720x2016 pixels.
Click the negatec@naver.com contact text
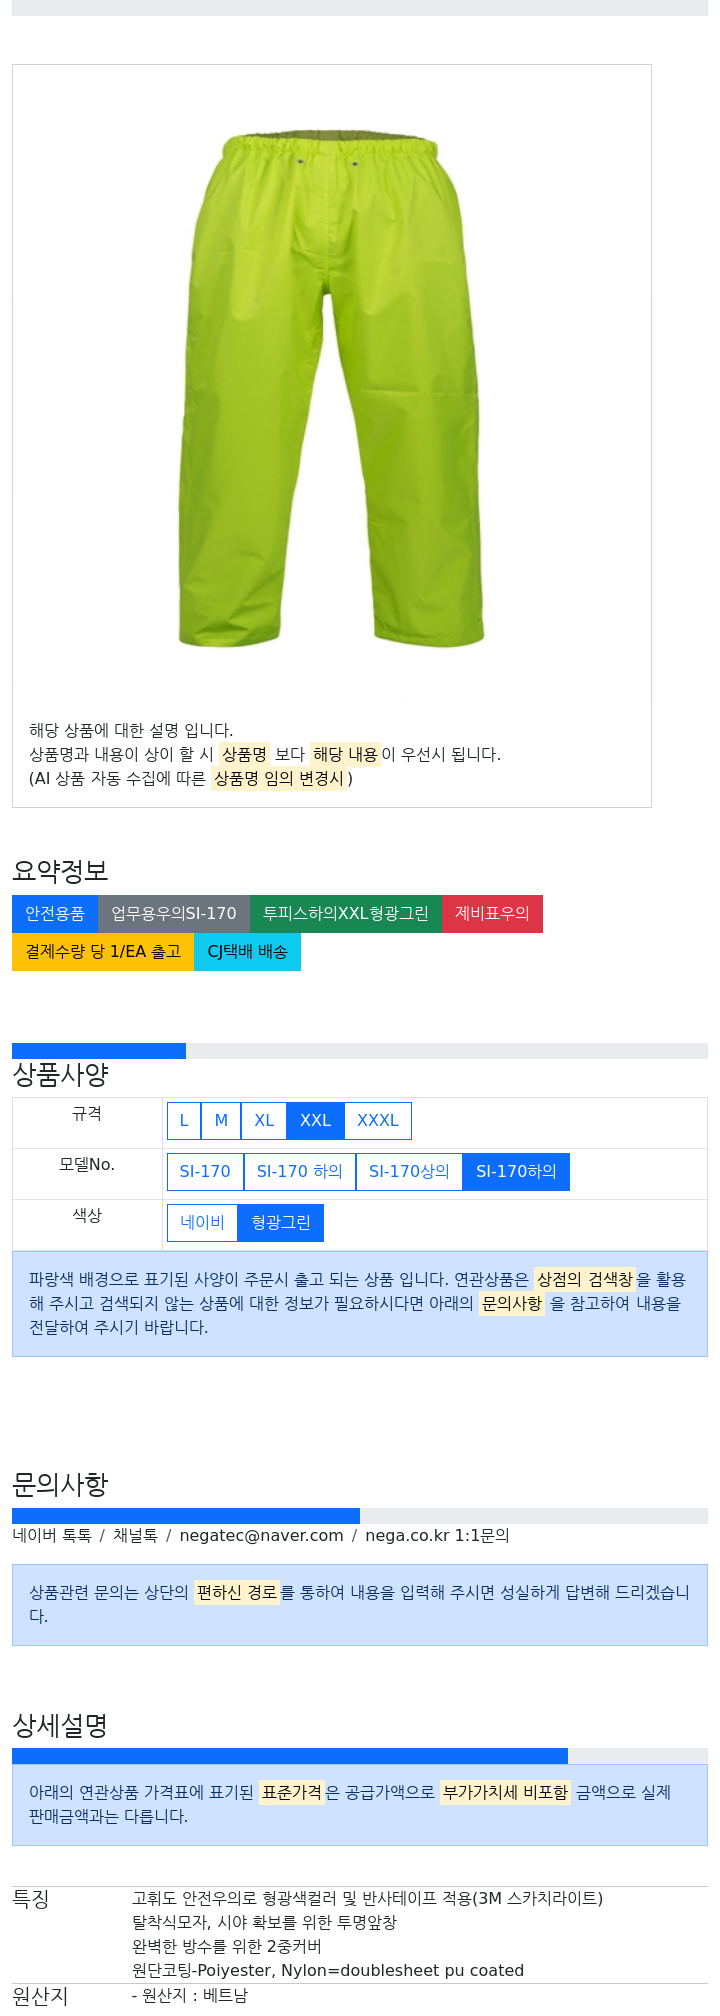click(261, 1535)
